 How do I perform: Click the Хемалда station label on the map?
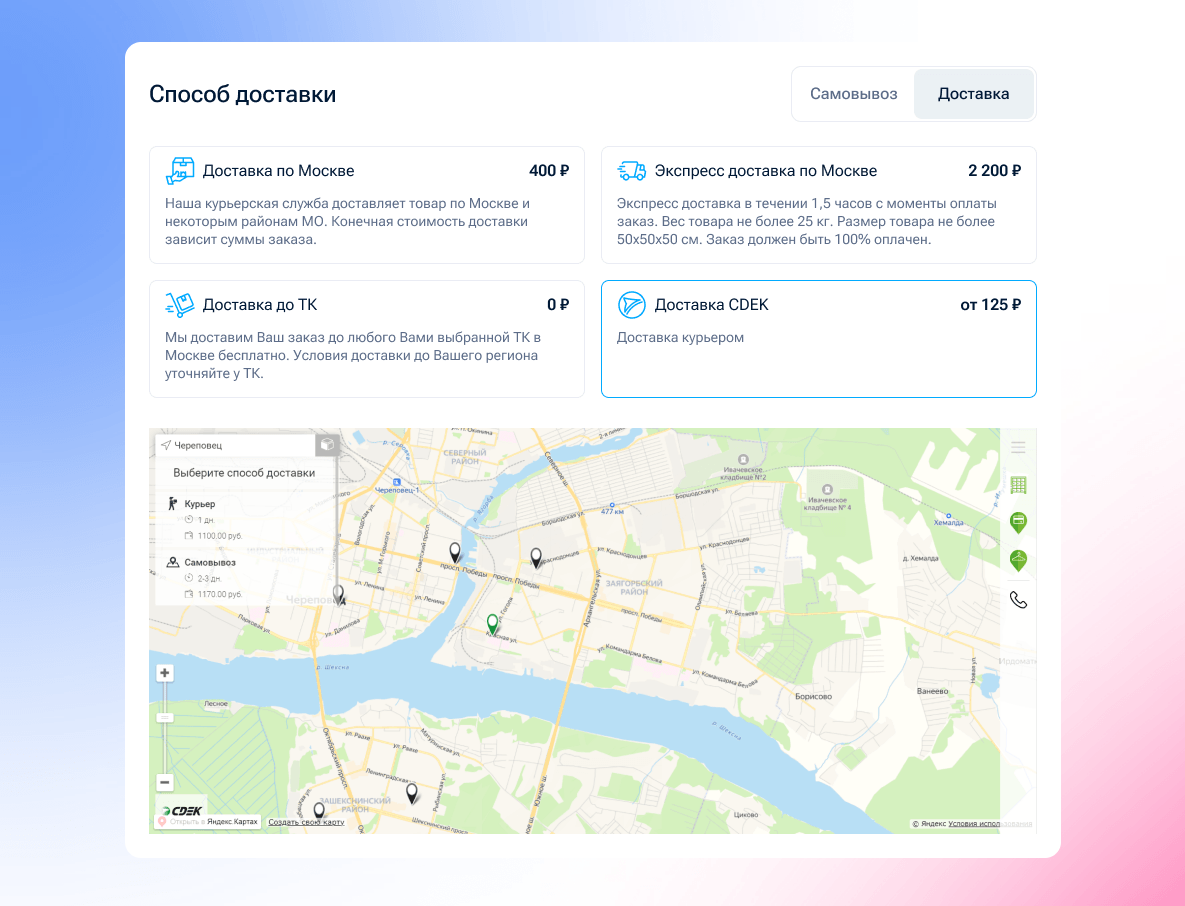point(948,522)
